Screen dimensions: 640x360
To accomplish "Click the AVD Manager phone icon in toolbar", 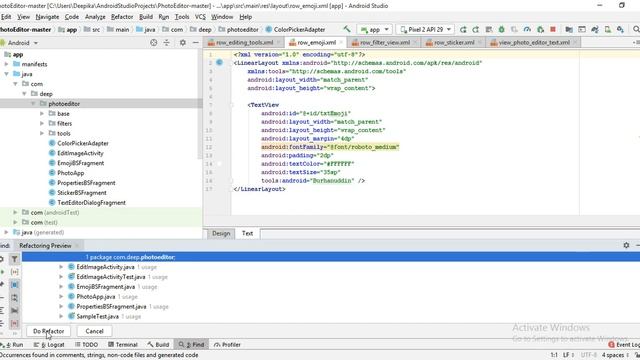I will coord(608,29).
